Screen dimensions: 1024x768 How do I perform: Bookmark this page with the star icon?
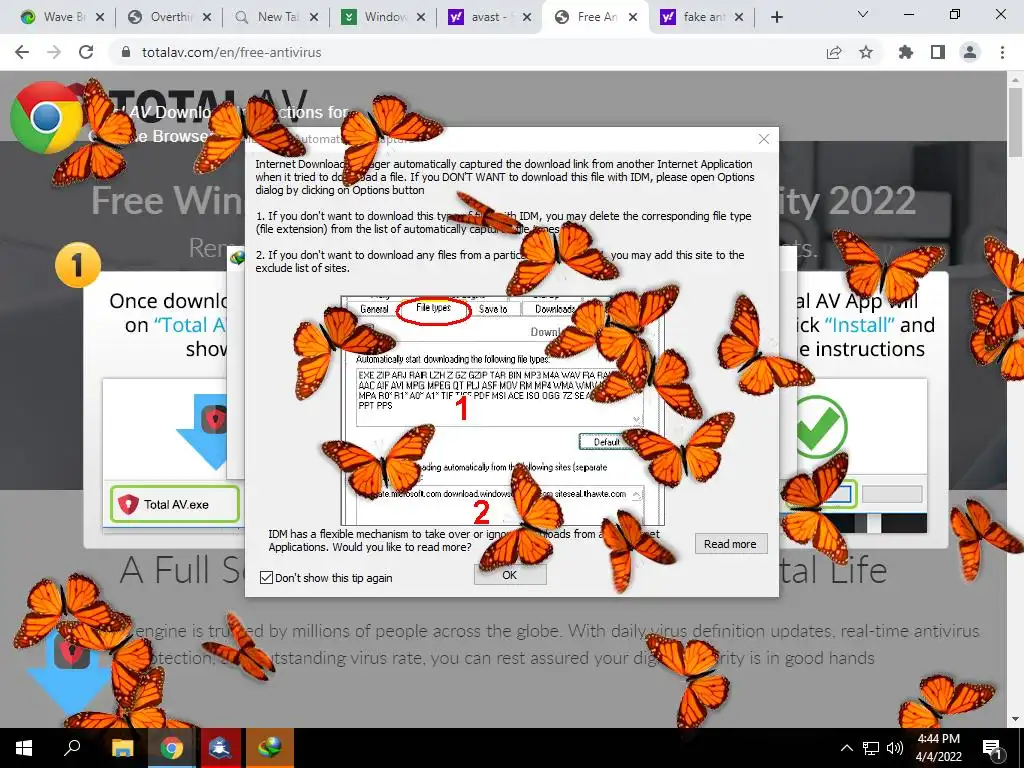(866, 52)
